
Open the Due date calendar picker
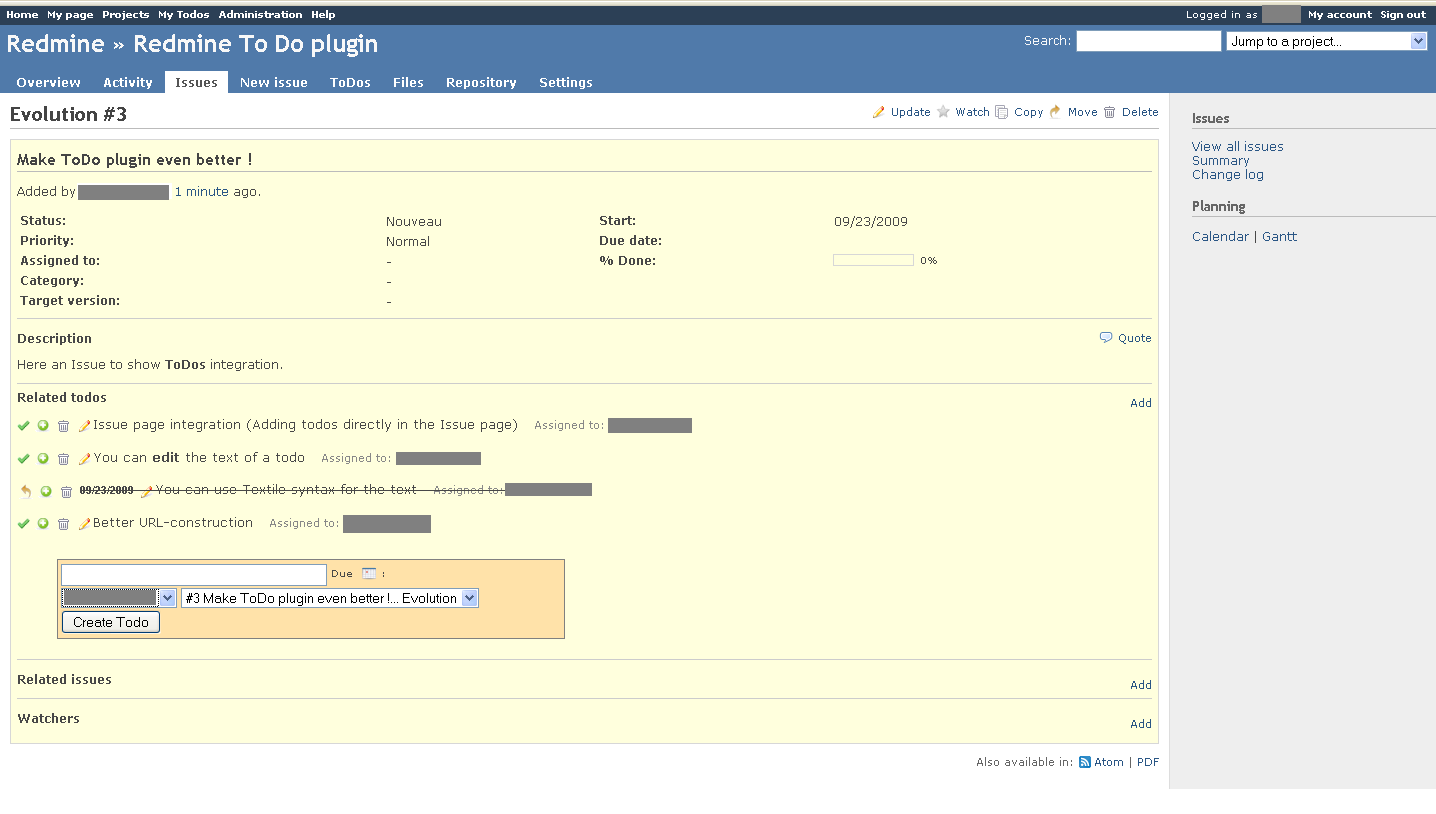click(x=369, y=574)
